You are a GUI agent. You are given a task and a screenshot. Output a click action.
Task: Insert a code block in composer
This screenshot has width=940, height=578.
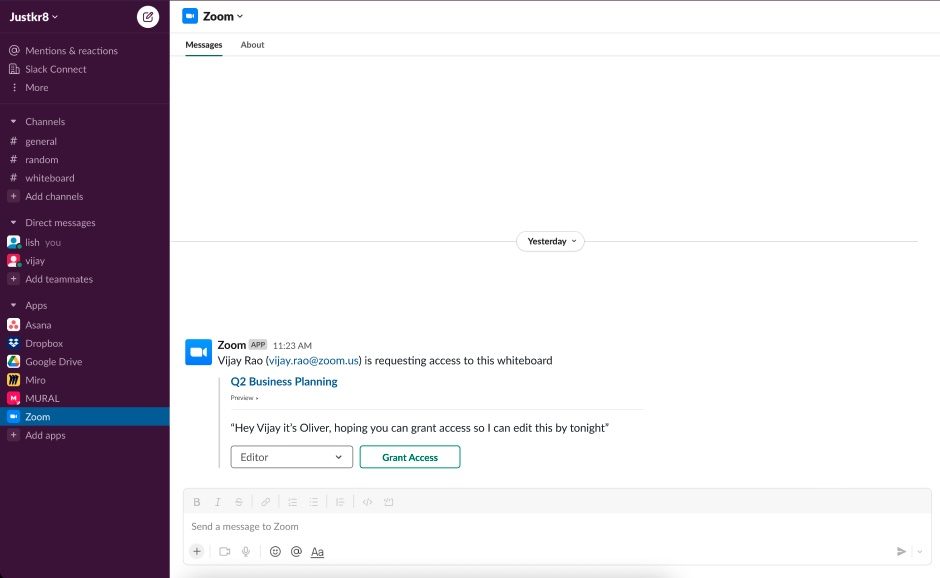[388, 502]
